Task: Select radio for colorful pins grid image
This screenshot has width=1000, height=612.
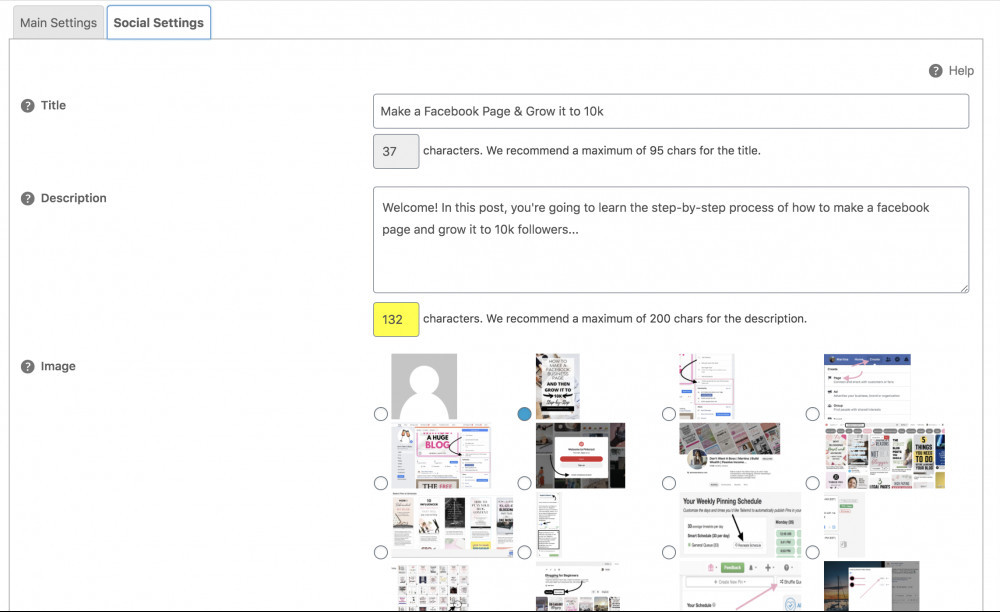Action: [x=812, y=483]
